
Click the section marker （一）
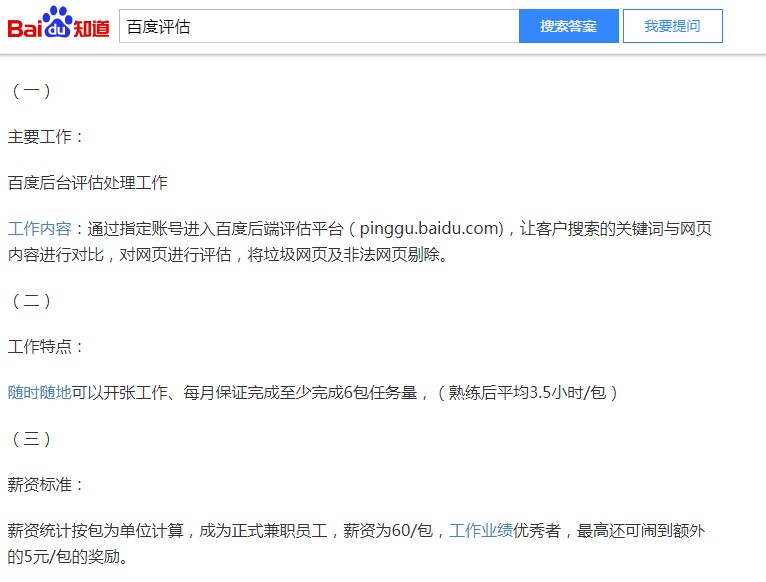coord(31,91)
